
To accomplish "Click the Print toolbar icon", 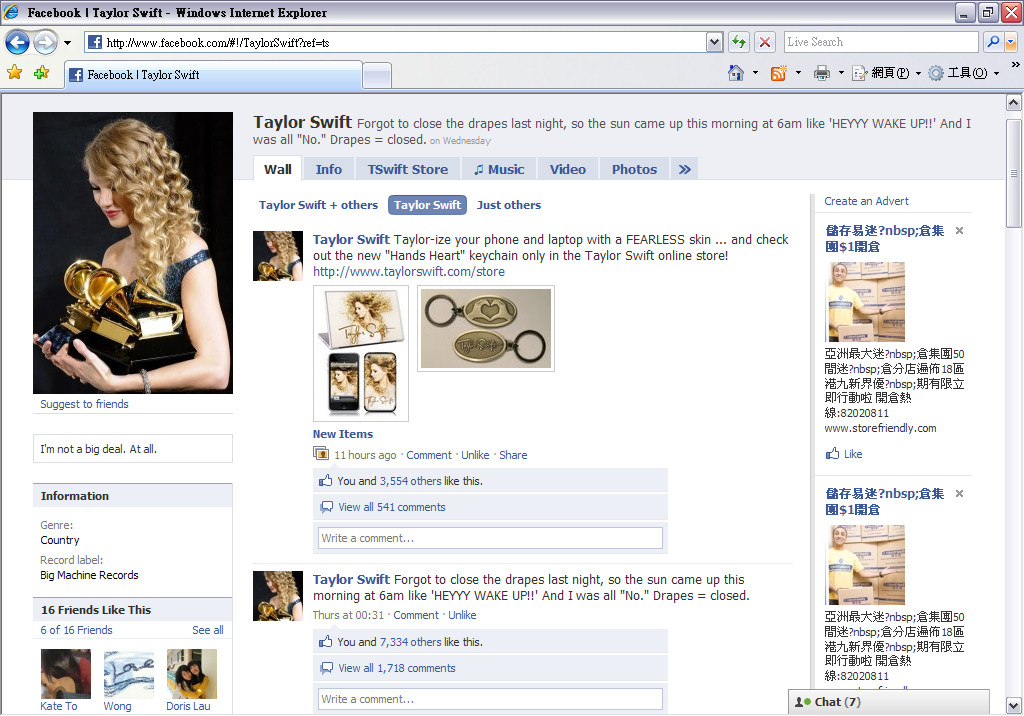I will [x=822, y=73].
